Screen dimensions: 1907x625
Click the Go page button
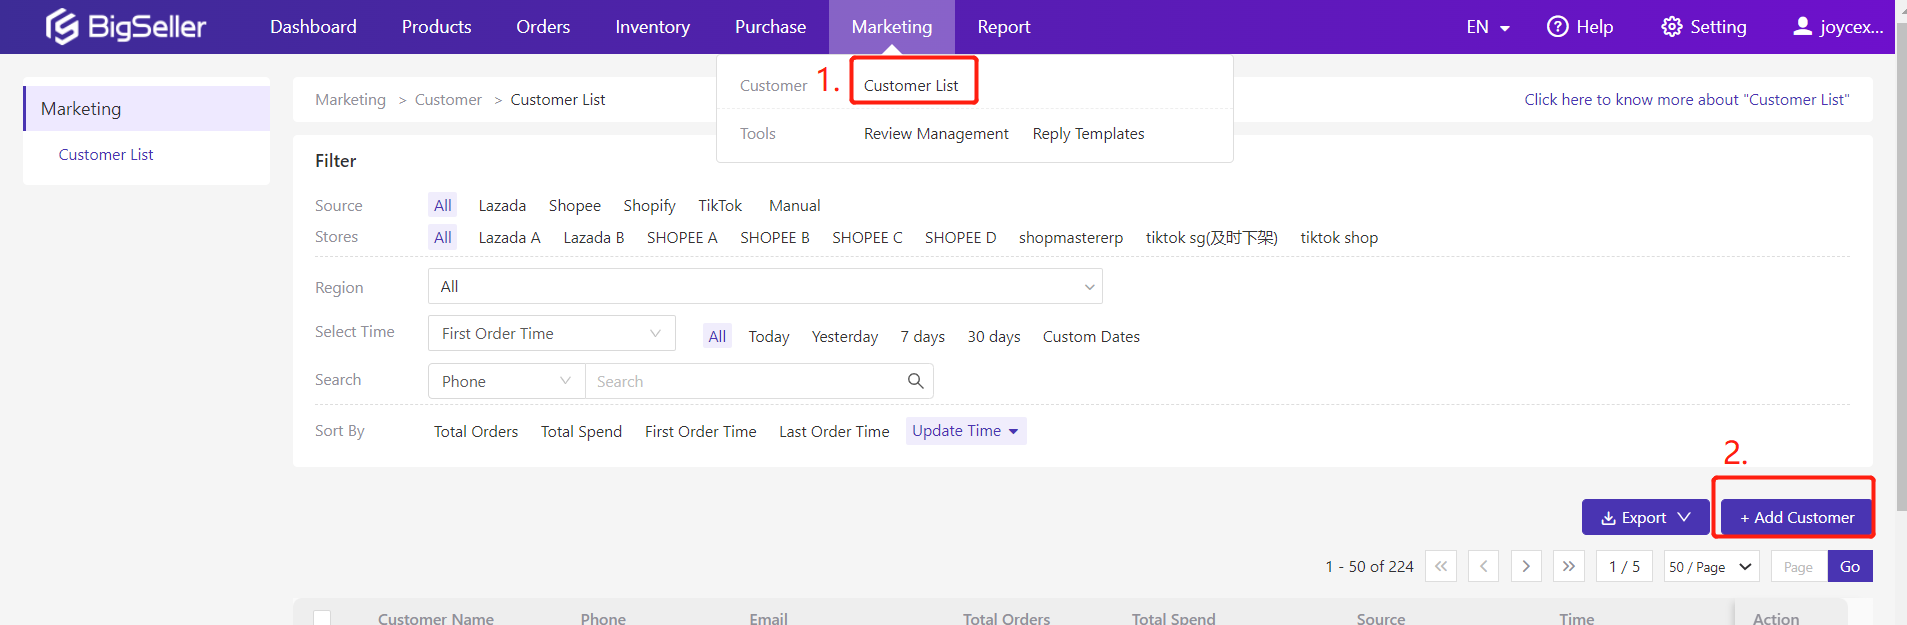point(1850,566)
